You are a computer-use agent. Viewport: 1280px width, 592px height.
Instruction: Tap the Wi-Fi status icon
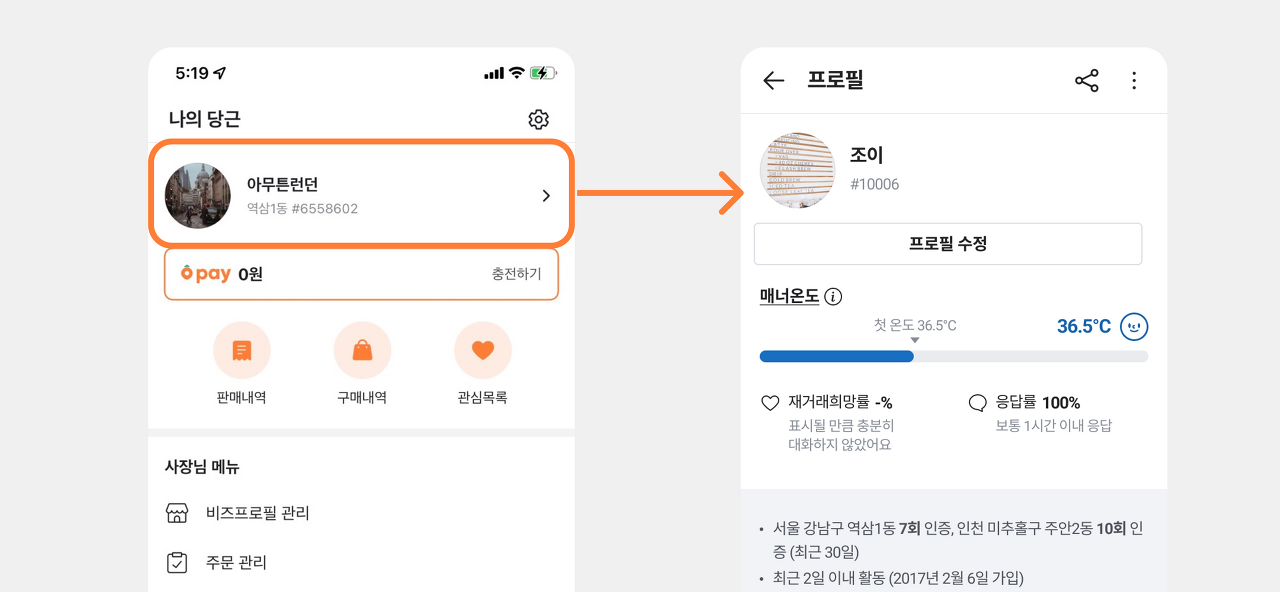tap(516, 73)
